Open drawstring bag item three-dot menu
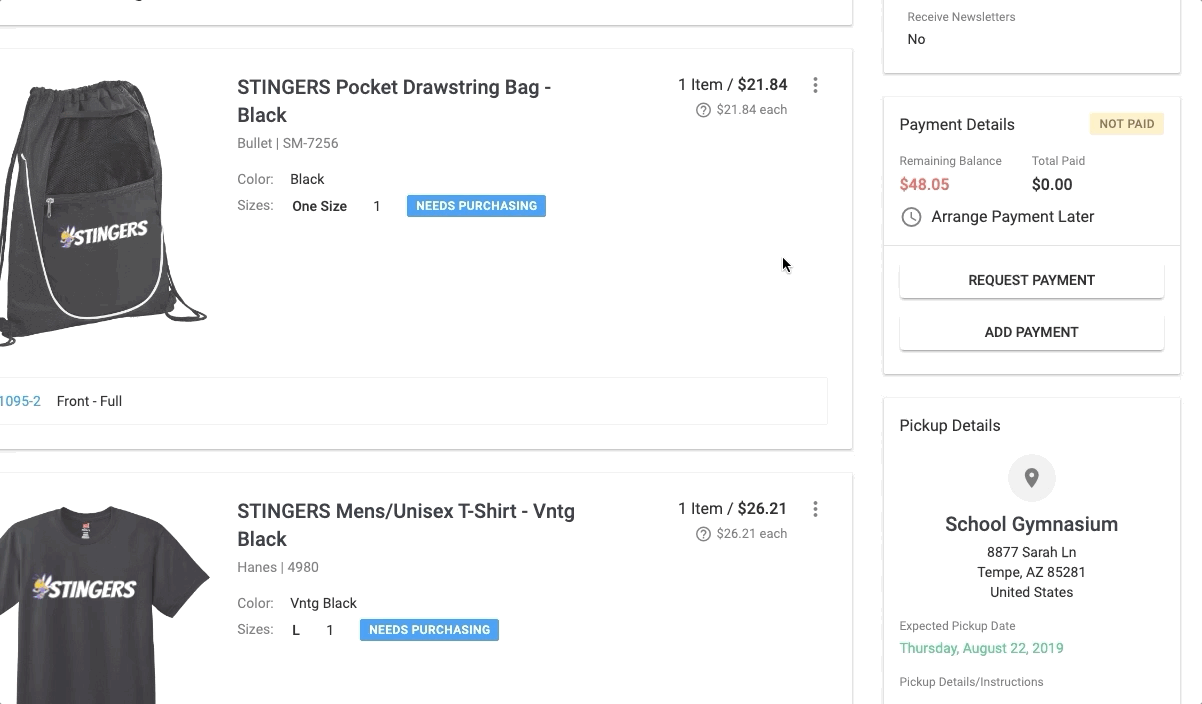This screenshot has width=1202, height=704. [x=815, y=86]
